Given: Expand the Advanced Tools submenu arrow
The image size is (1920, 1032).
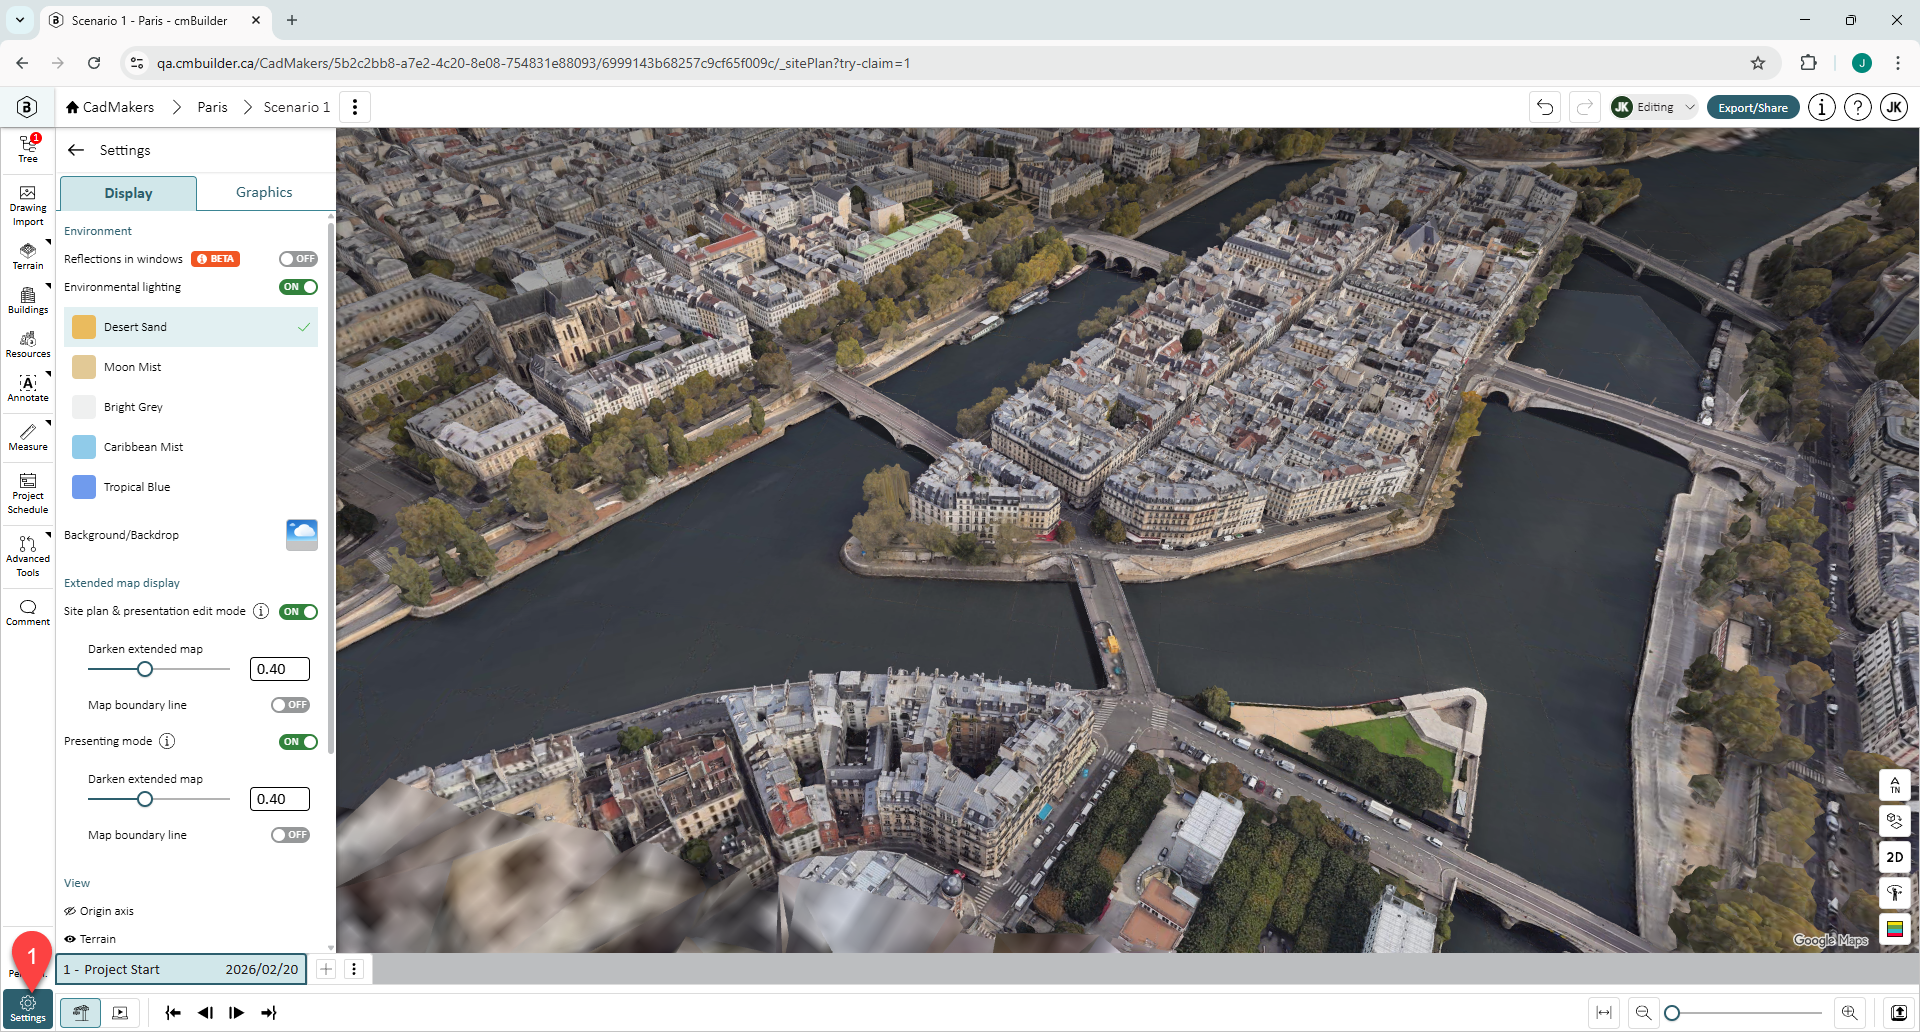Looking at the screenshot, I should pos(48,535).
